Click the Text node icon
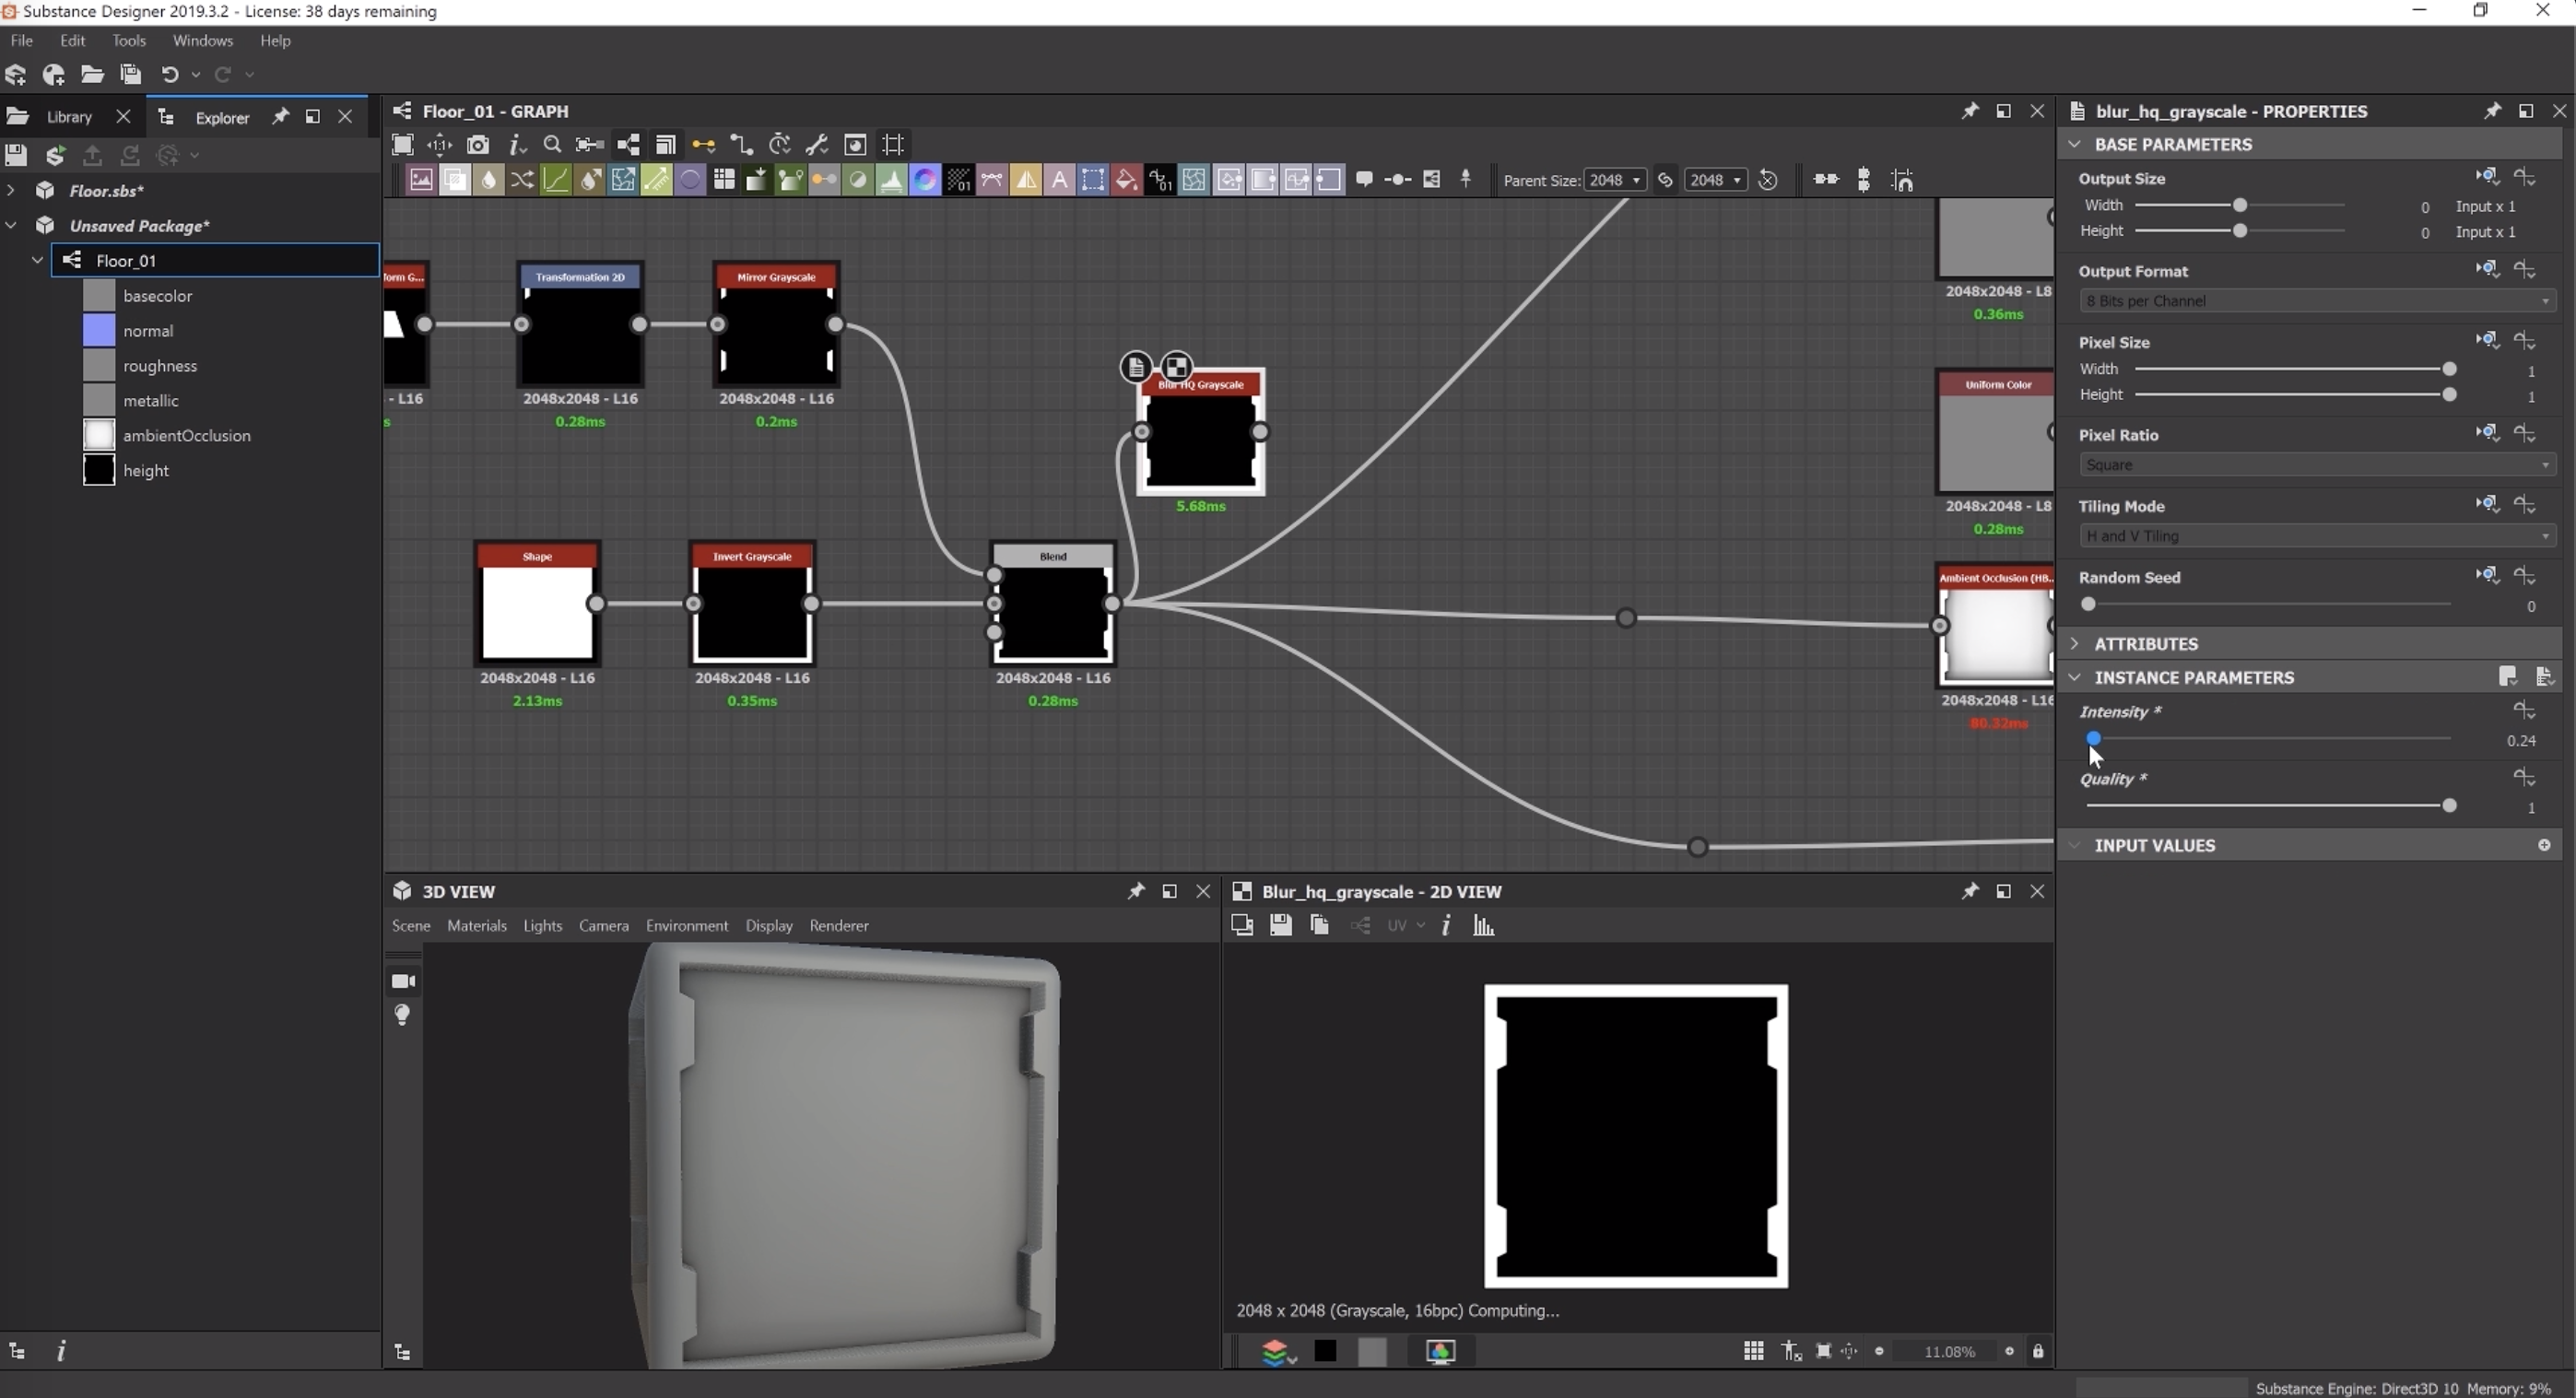2576x1398 pixels. click(x=1059, y=180)
